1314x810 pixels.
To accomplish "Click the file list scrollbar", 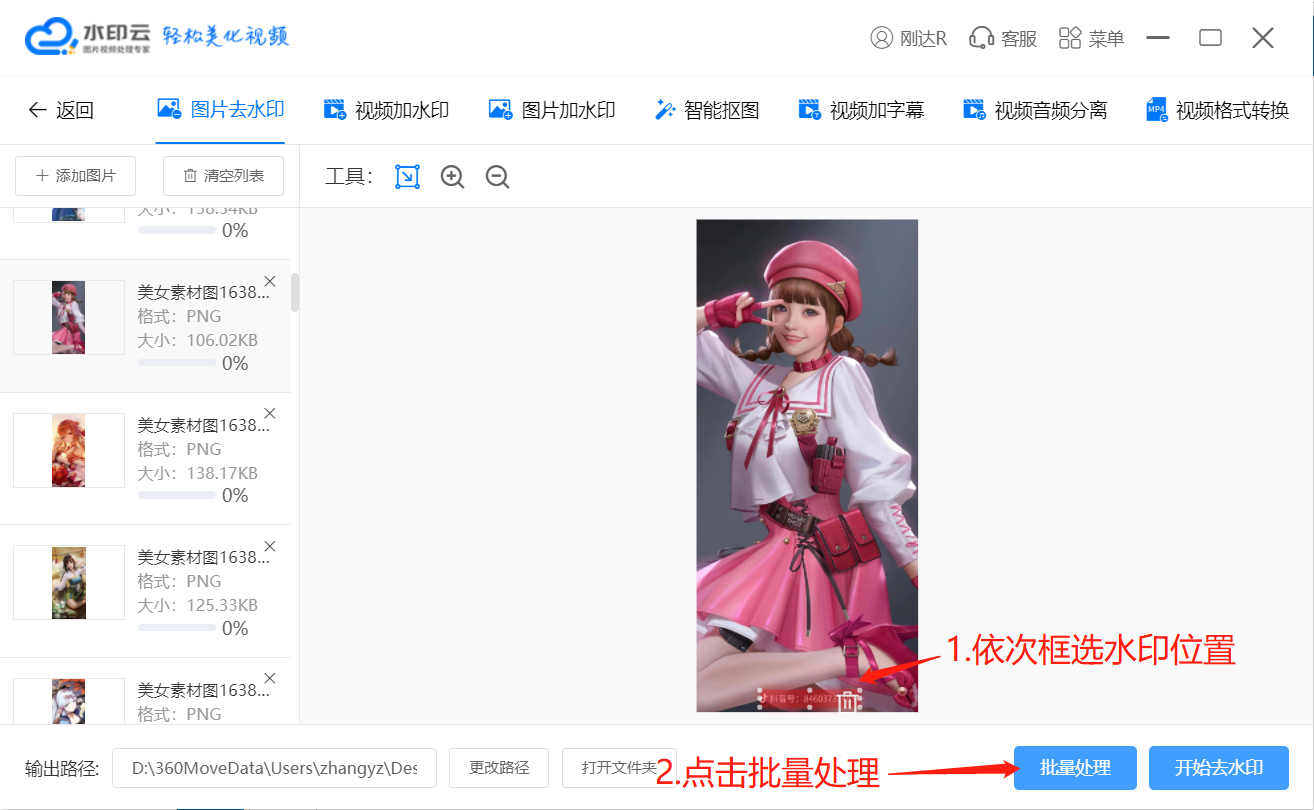I will (x=295, y=293).
